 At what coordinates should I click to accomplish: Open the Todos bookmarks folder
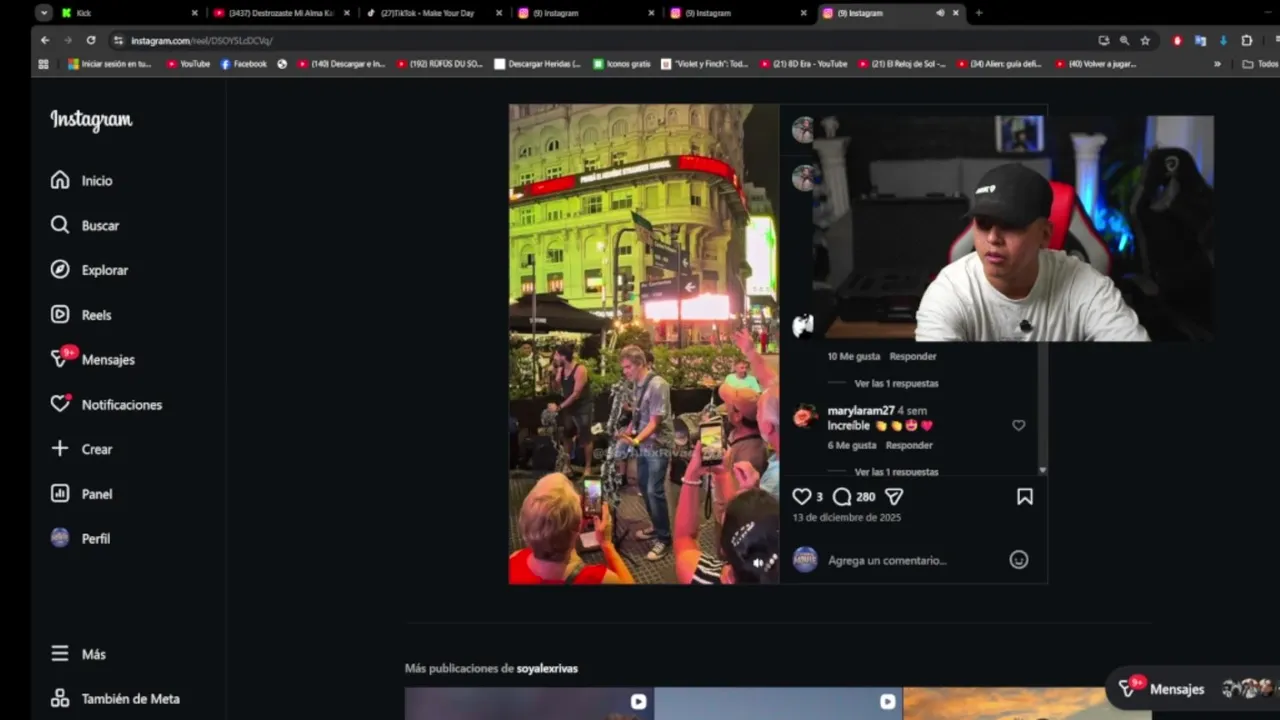[x=1260, y=64]
